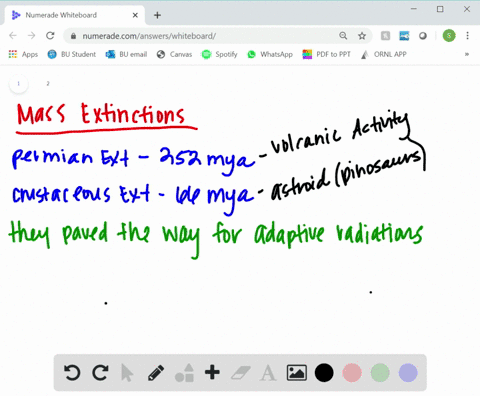Minimize the browser window
This screenshot has width=480, height=396.
tap(414, 9)
